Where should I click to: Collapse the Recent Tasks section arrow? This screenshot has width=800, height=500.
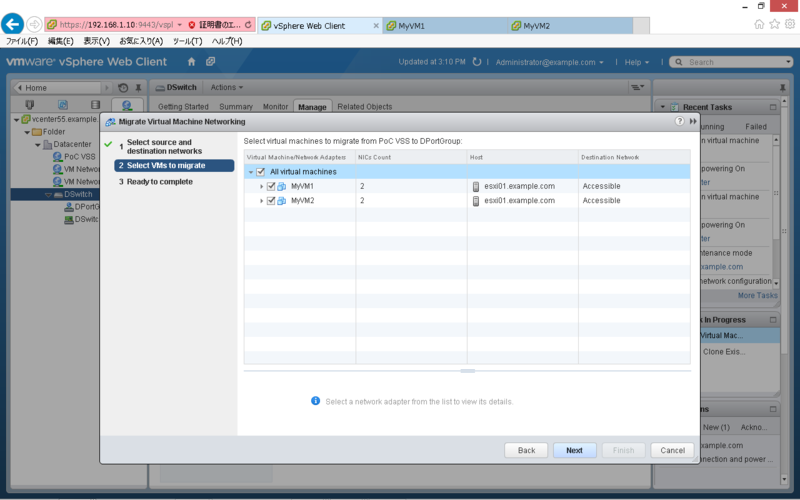pos(663,107)
